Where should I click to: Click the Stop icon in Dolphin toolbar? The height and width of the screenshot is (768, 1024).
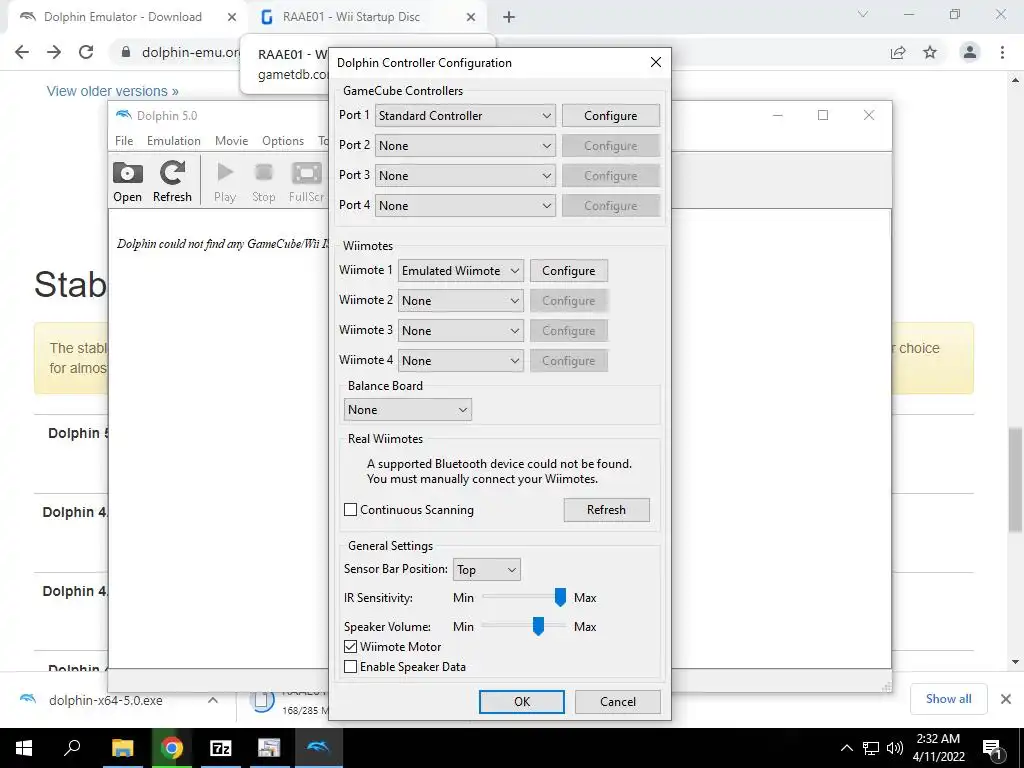coord(264,182)
